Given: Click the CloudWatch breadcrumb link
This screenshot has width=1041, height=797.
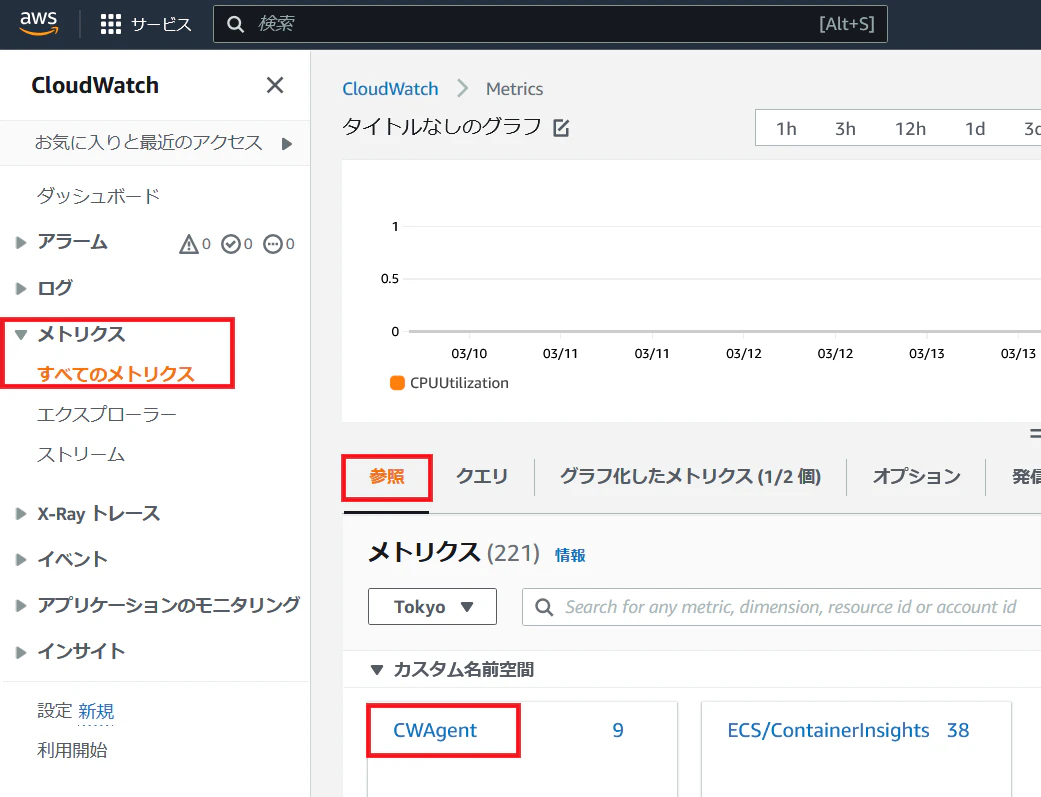Looking at the screenshot, I should [390, 89].
